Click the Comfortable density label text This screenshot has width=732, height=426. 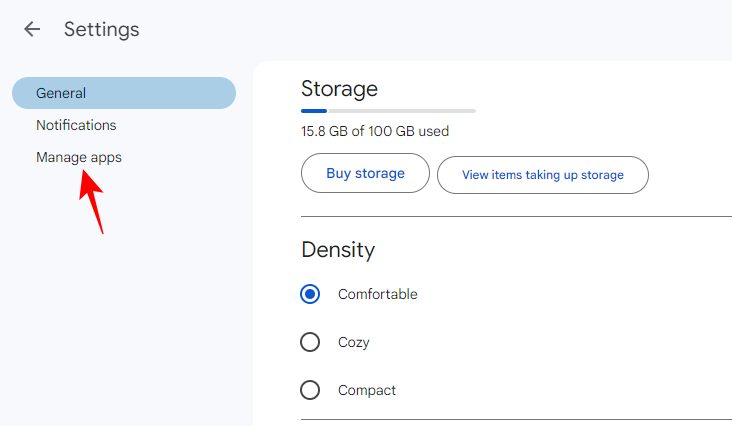pyautogui.click(x=377, y=294)
